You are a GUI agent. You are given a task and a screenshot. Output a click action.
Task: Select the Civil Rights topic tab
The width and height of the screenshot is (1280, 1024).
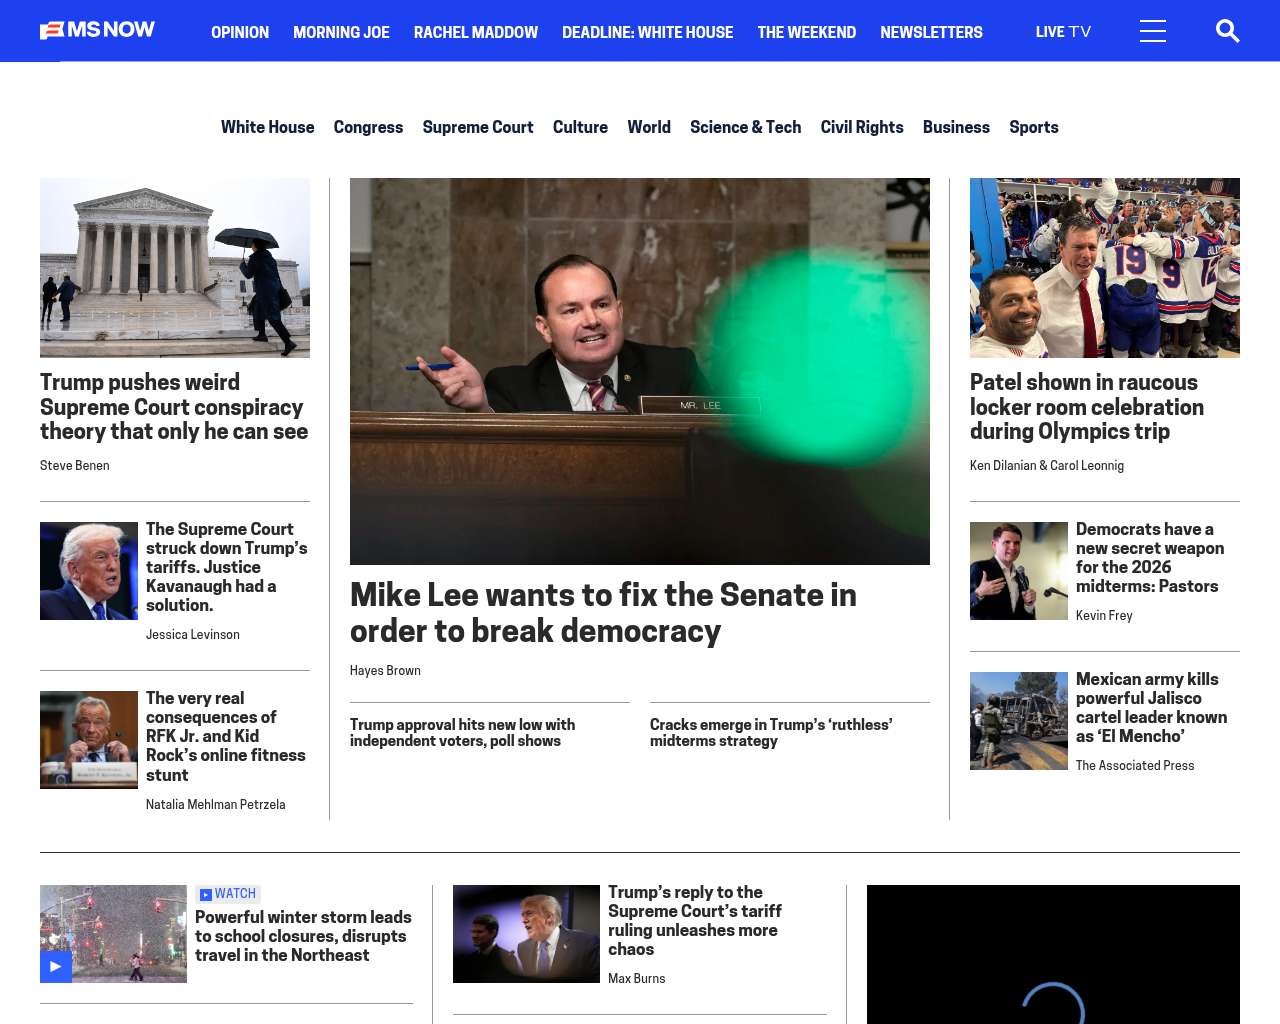pyautogui.click(x=862, y=127)
